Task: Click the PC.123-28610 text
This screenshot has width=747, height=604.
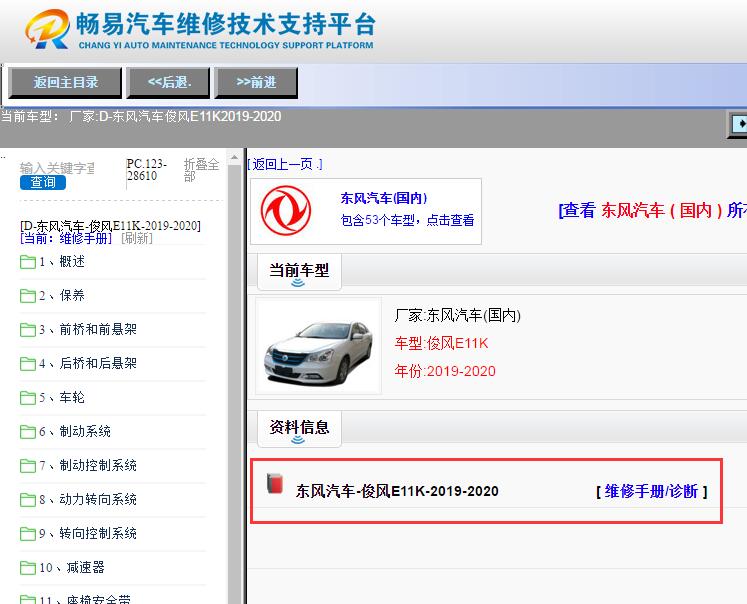Action: [x=147, y=170]
